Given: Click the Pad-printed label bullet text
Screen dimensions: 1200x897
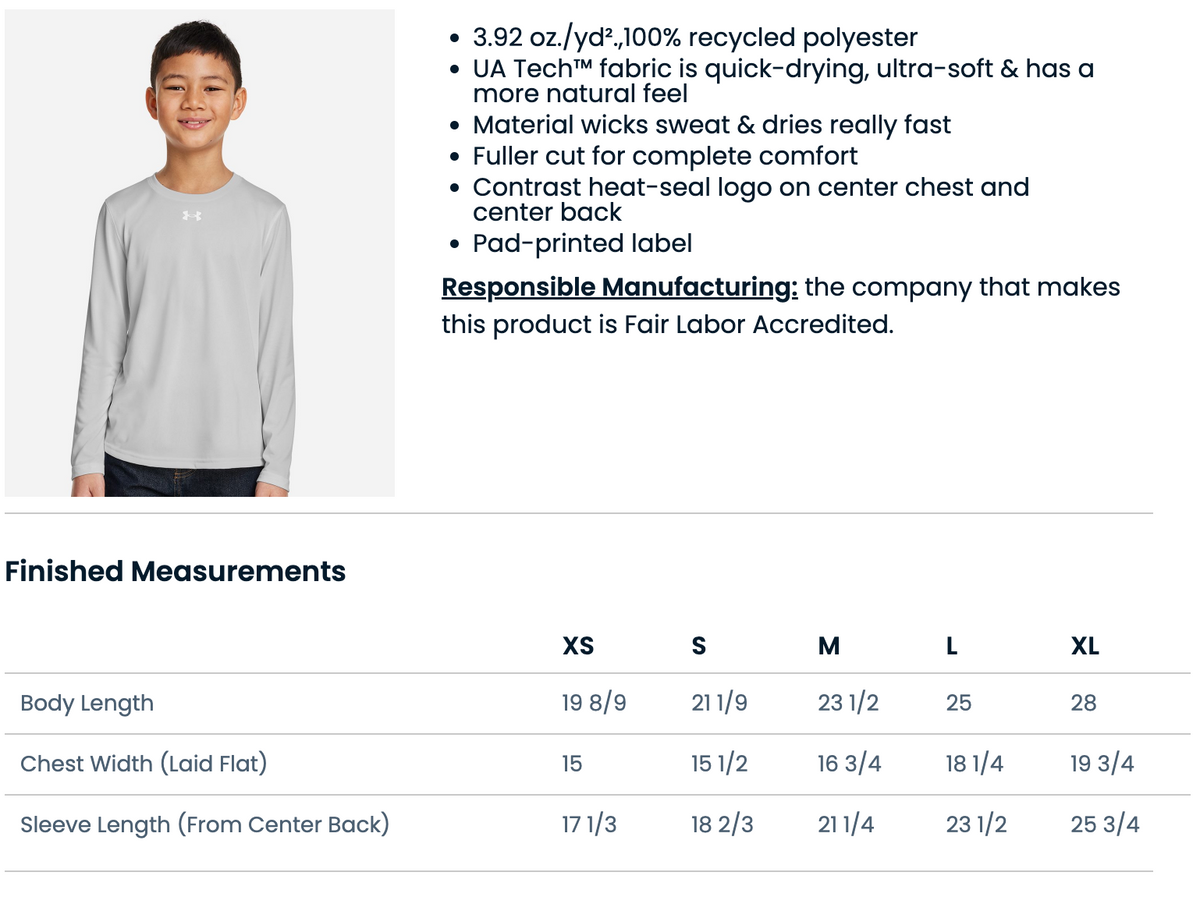Looking at the screenshot, I should 582,243.
